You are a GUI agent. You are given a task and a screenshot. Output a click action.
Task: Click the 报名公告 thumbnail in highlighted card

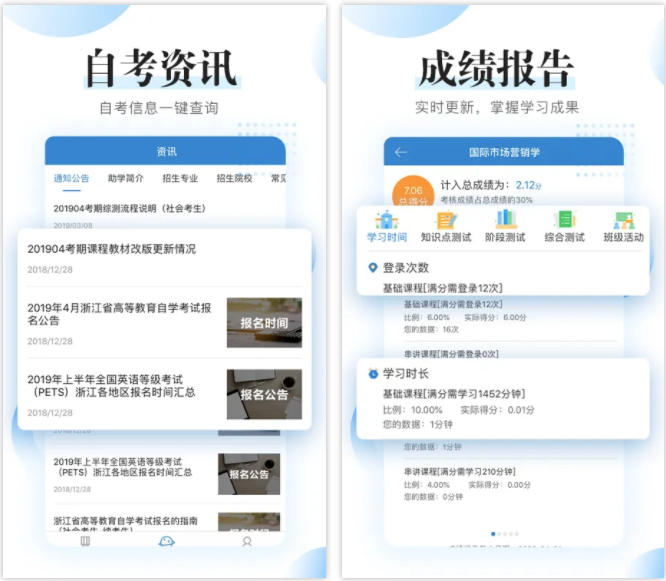coord(264,393)
